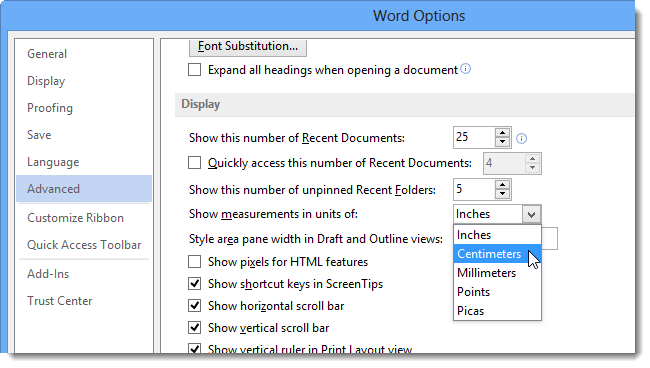Click the Recent Documents number field showing 25

click(x=474, y=137)
